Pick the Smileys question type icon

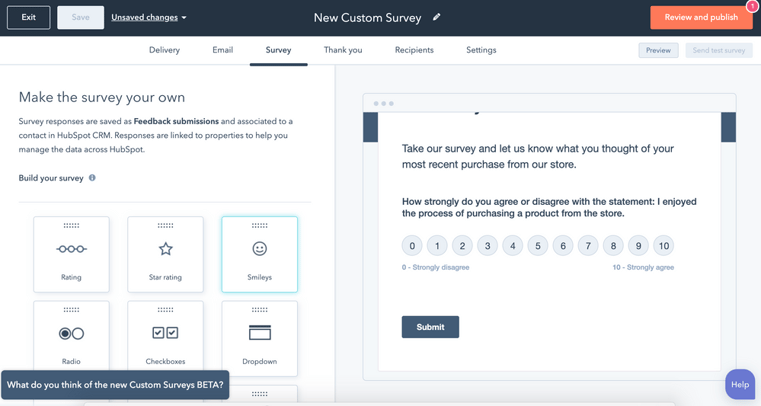click(259, 249)
